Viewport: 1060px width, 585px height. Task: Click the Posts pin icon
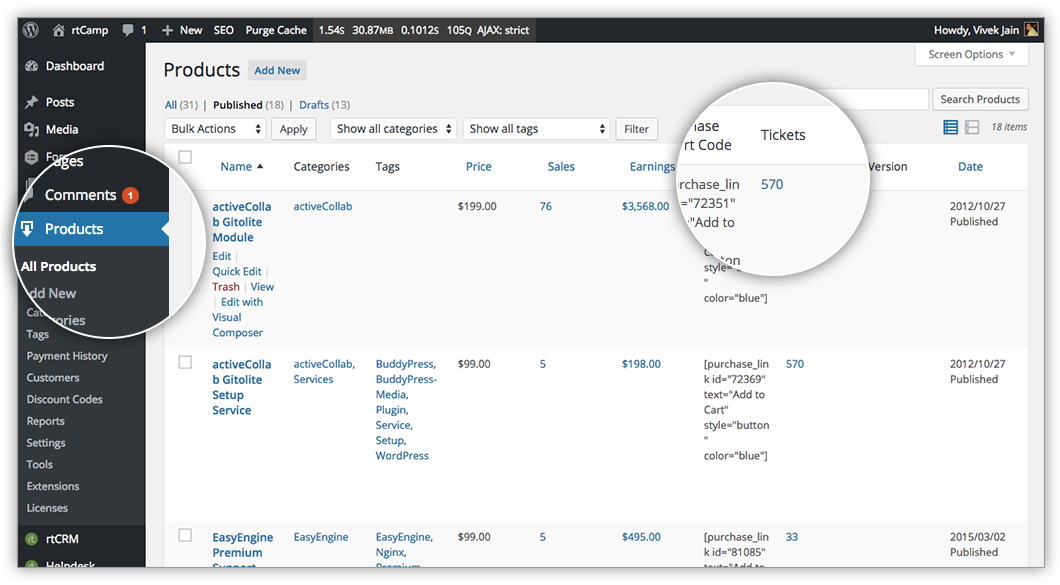click(x=32, y=102)
